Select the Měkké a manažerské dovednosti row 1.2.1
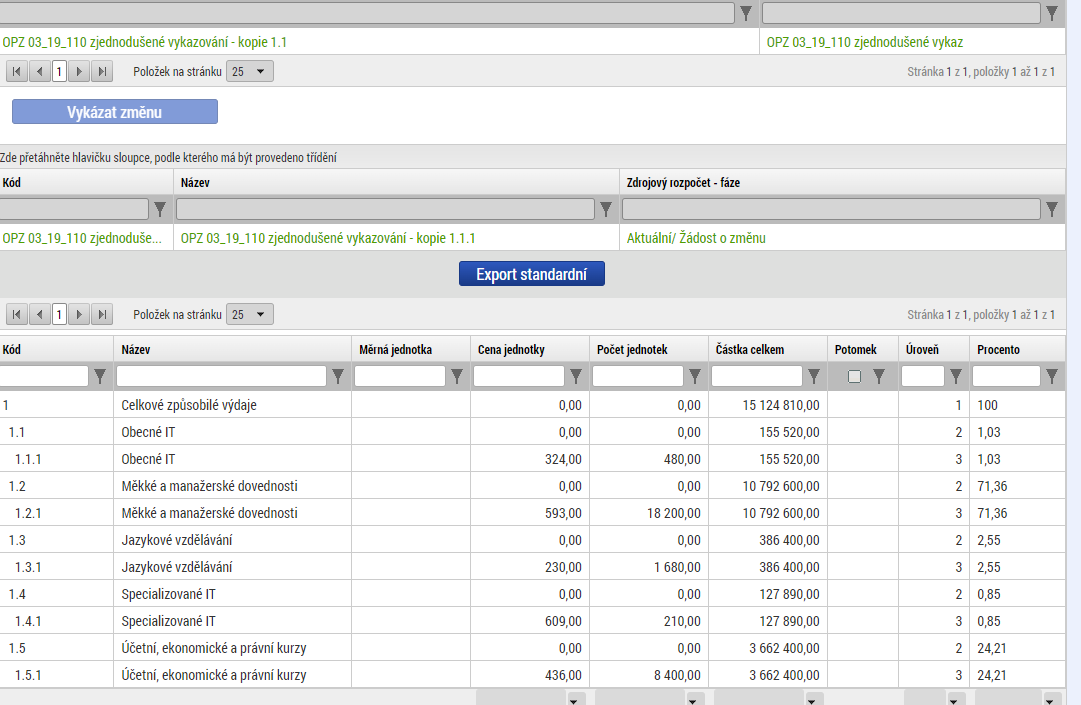The image size is (1081, 705). click(209, 513)
